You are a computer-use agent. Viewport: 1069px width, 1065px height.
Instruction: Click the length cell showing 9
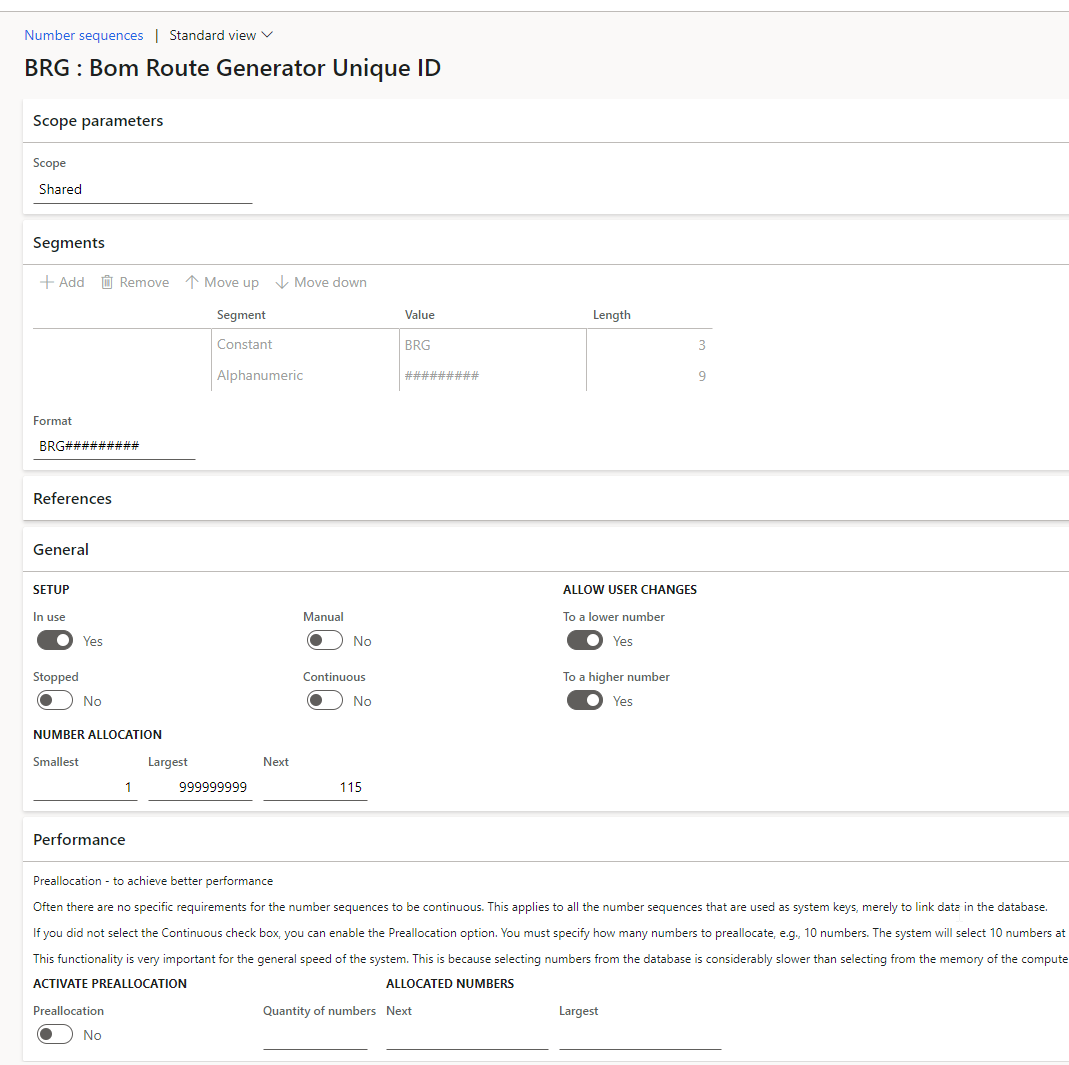click(649, 376)
